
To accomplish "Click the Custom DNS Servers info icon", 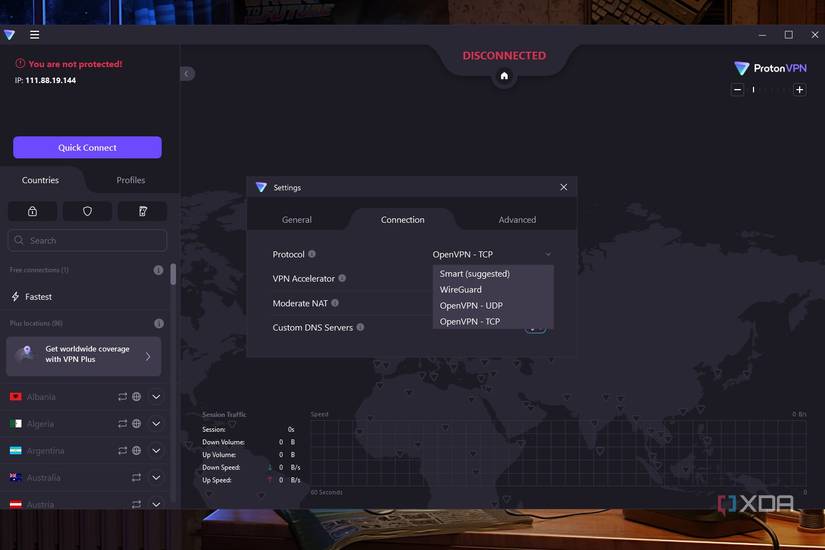I will point(360,327).
